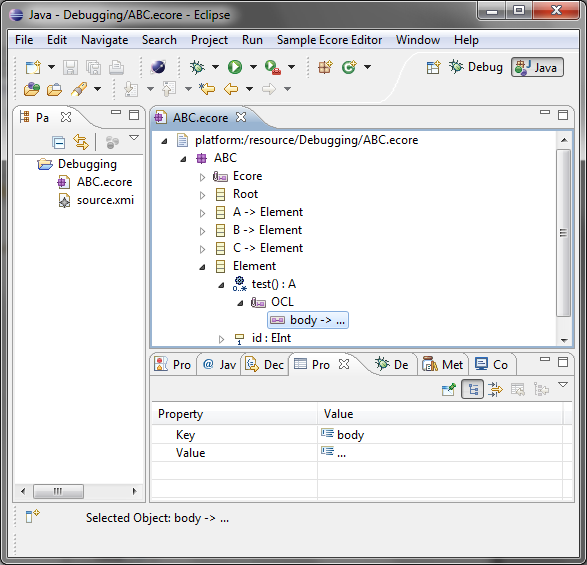Select the body -> ... tree entry
Viewport: 587px width, 565px height.
(308, 320)
